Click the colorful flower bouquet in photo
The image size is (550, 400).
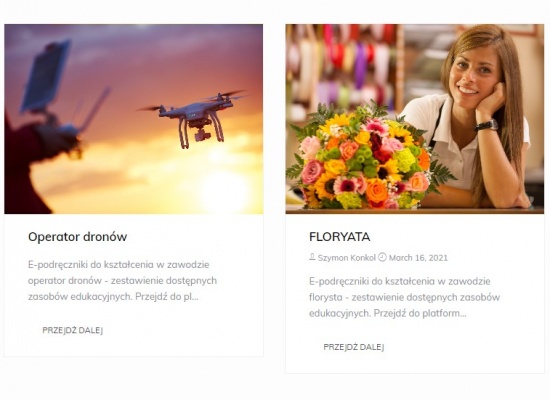click(370, 156)
